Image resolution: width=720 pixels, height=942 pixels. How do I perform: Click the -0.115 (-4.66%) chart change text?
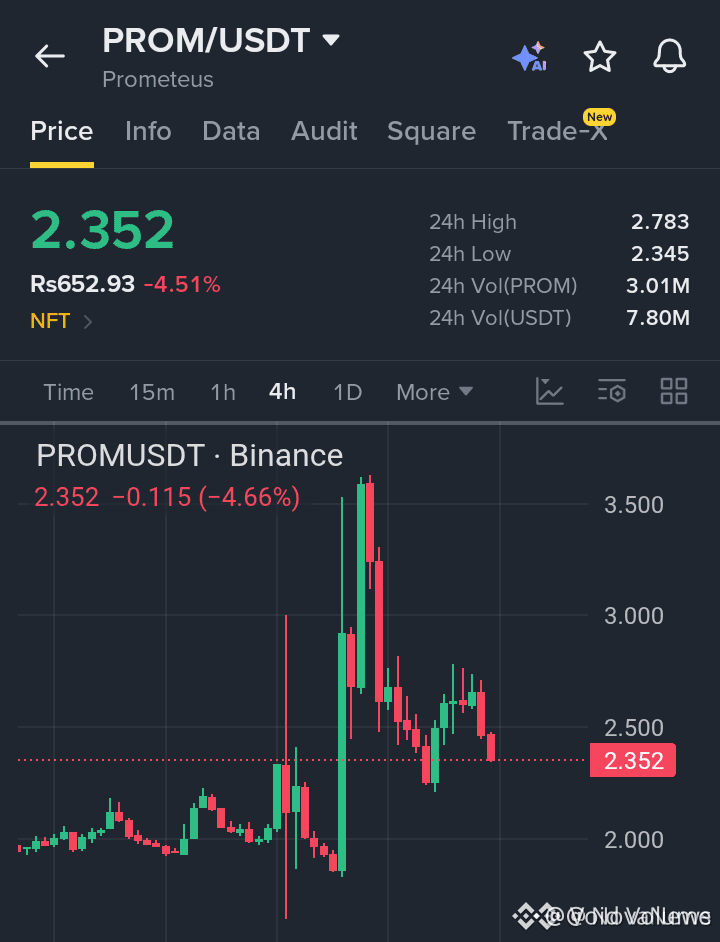tap(206, 497)
